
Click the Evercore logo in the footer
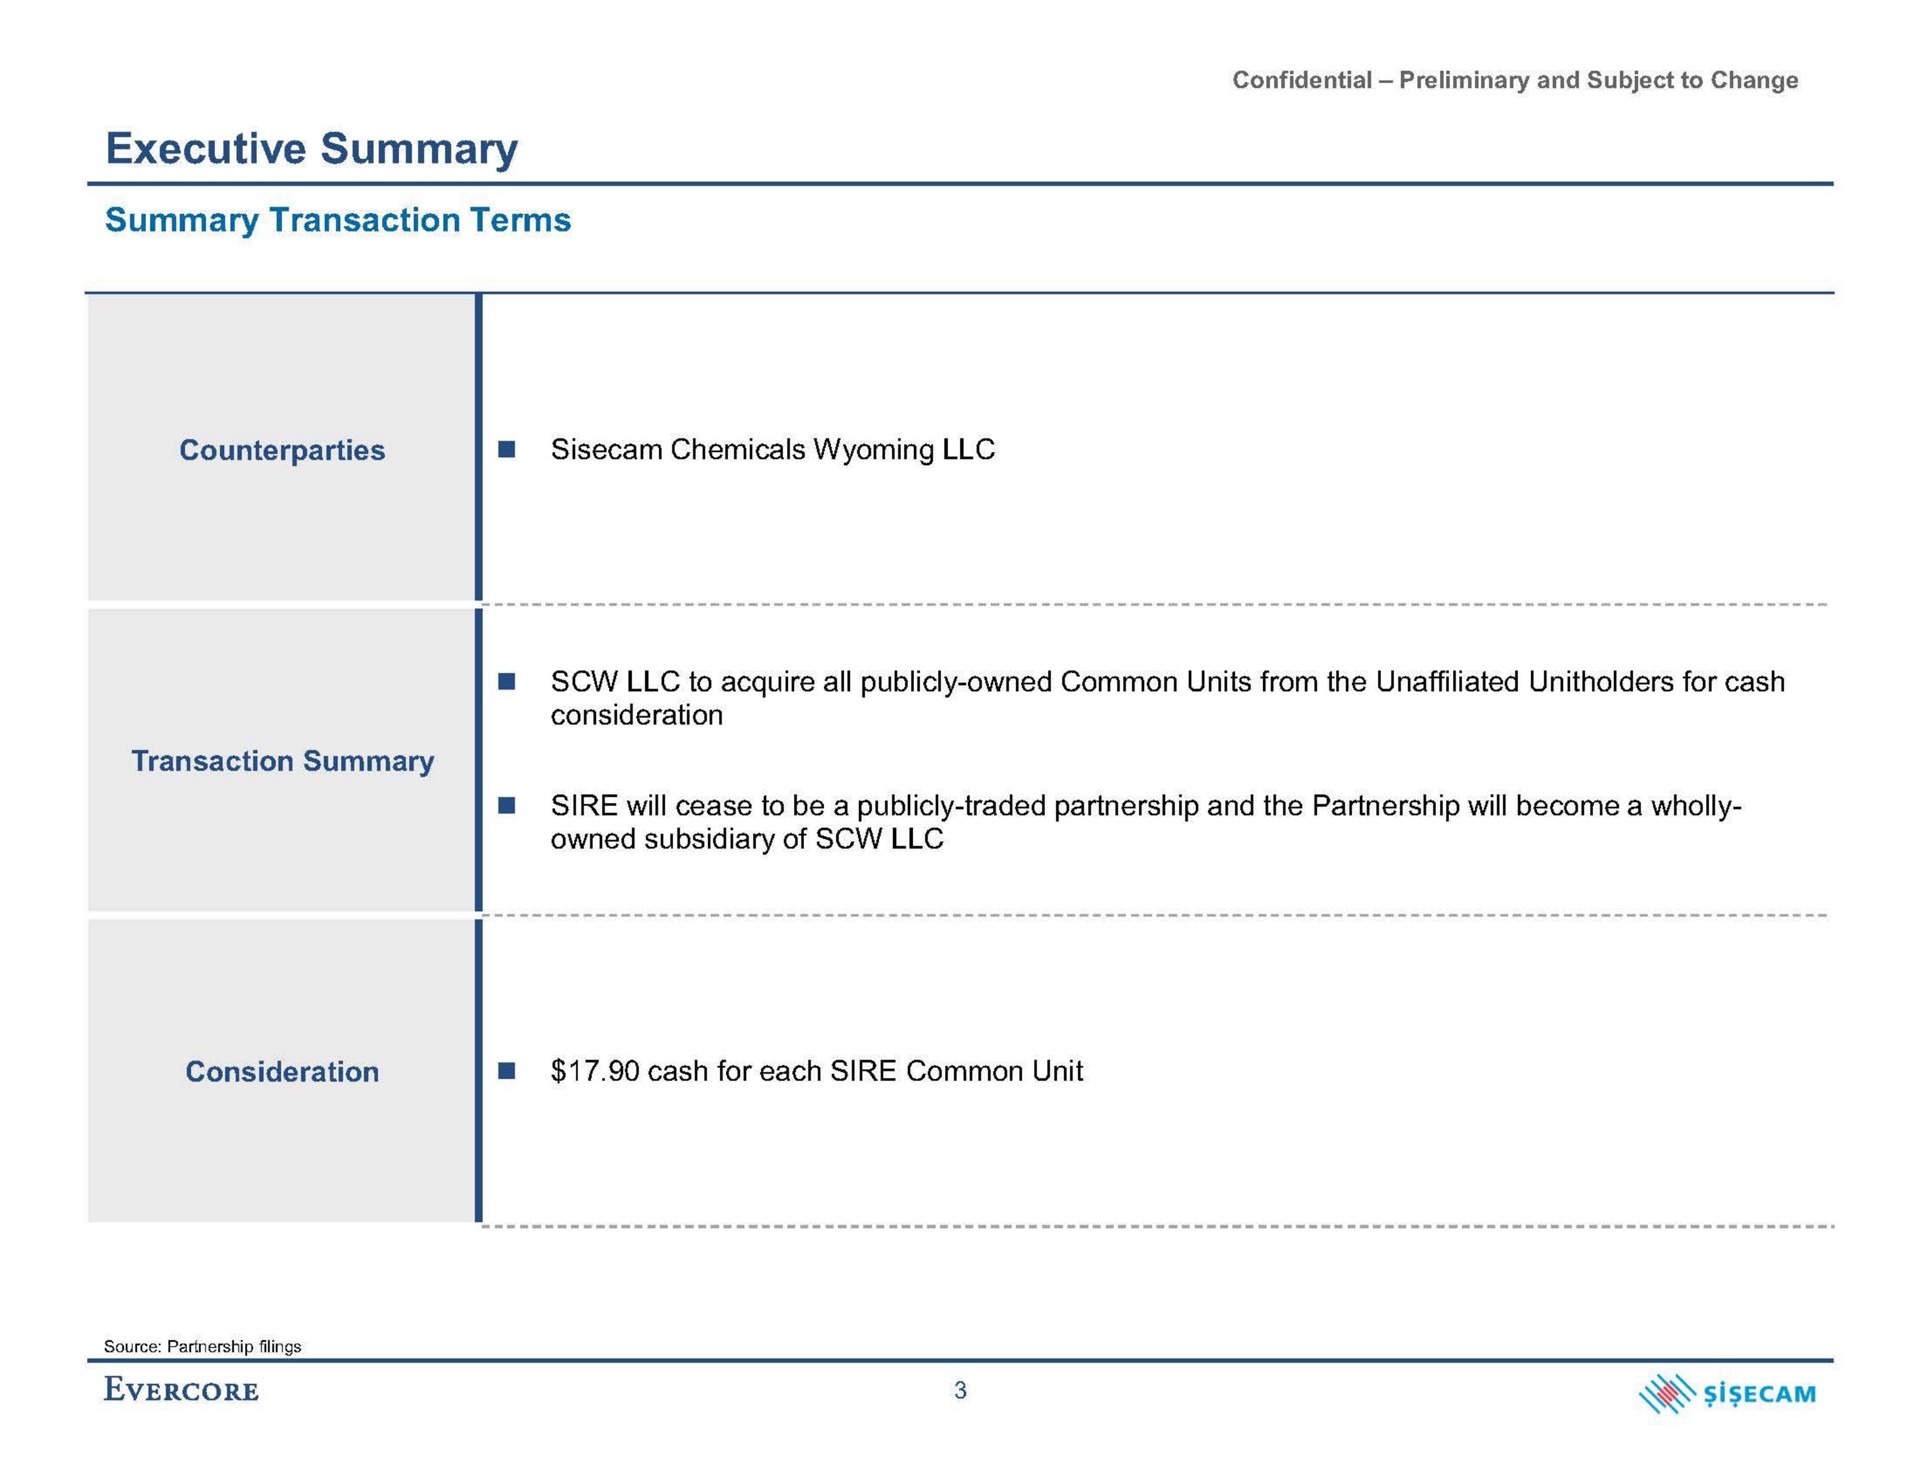point(181,1390)
